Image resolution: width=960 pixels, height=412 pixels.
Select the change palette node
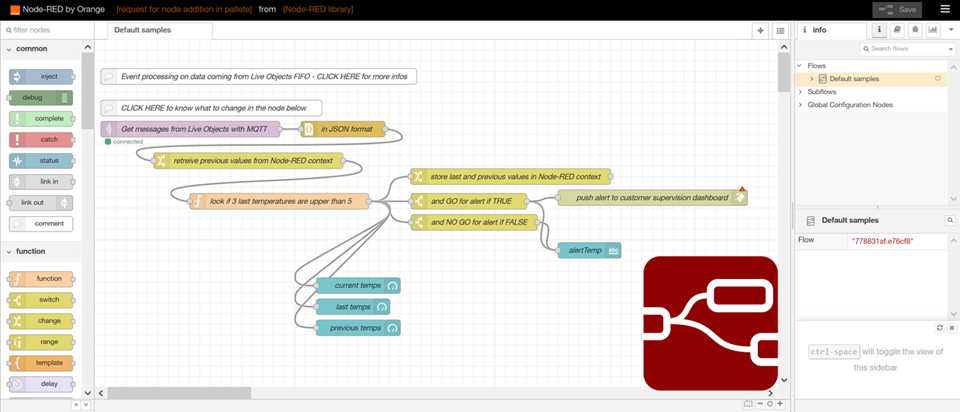[x=41, y=321]
